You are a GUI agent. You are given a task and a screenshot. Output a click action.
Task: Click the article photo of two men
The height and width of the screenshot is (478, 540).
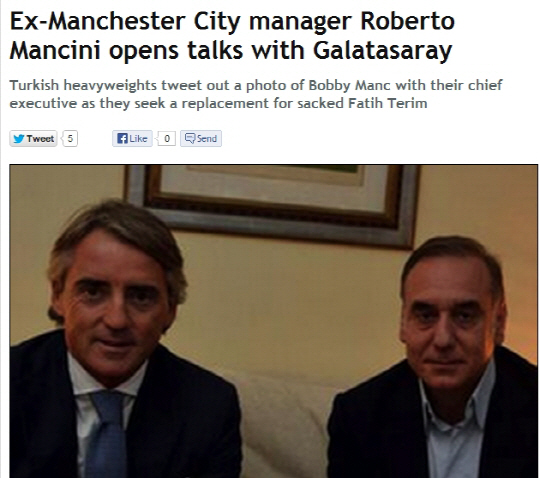point(273,321)
